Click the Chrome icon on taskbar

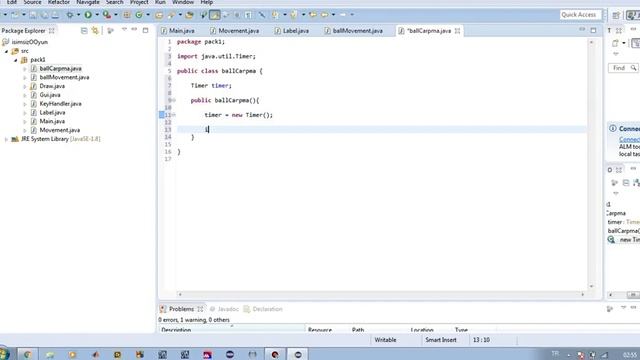(27, 354)
